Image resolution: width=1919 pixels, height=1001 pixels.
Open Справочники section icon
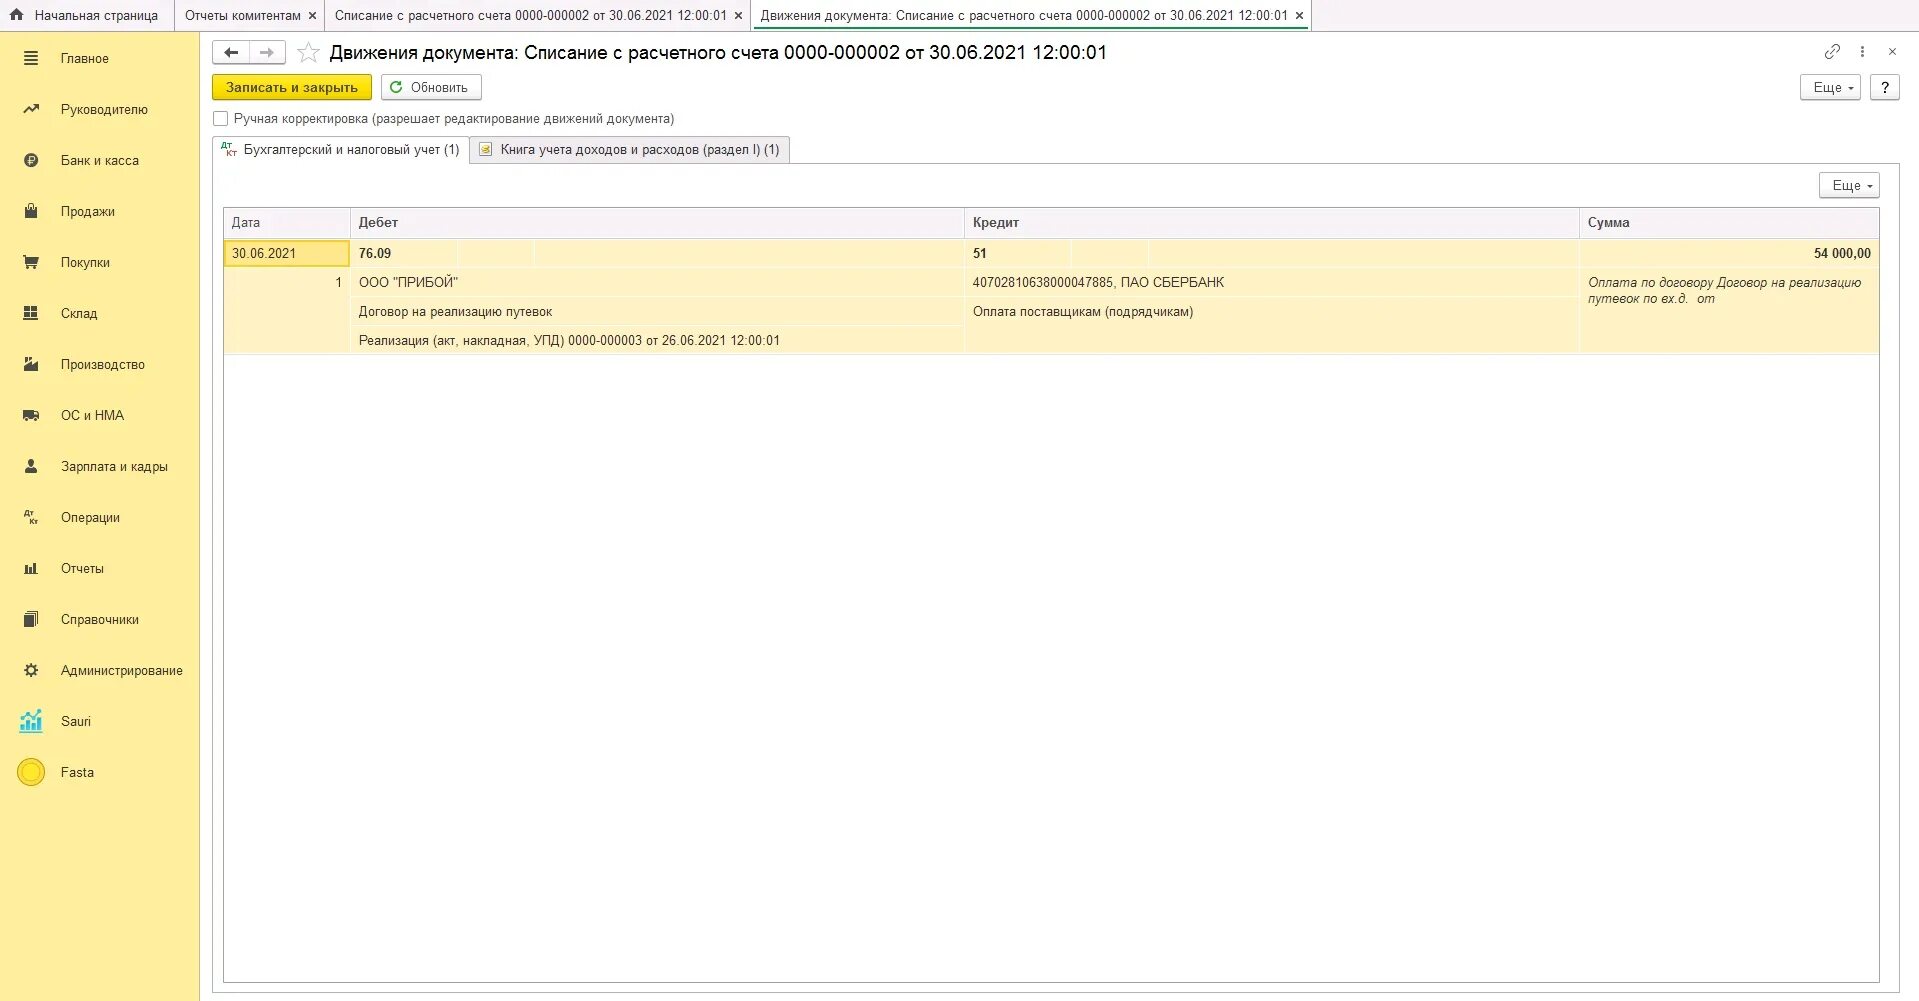(x=31, y=620)
